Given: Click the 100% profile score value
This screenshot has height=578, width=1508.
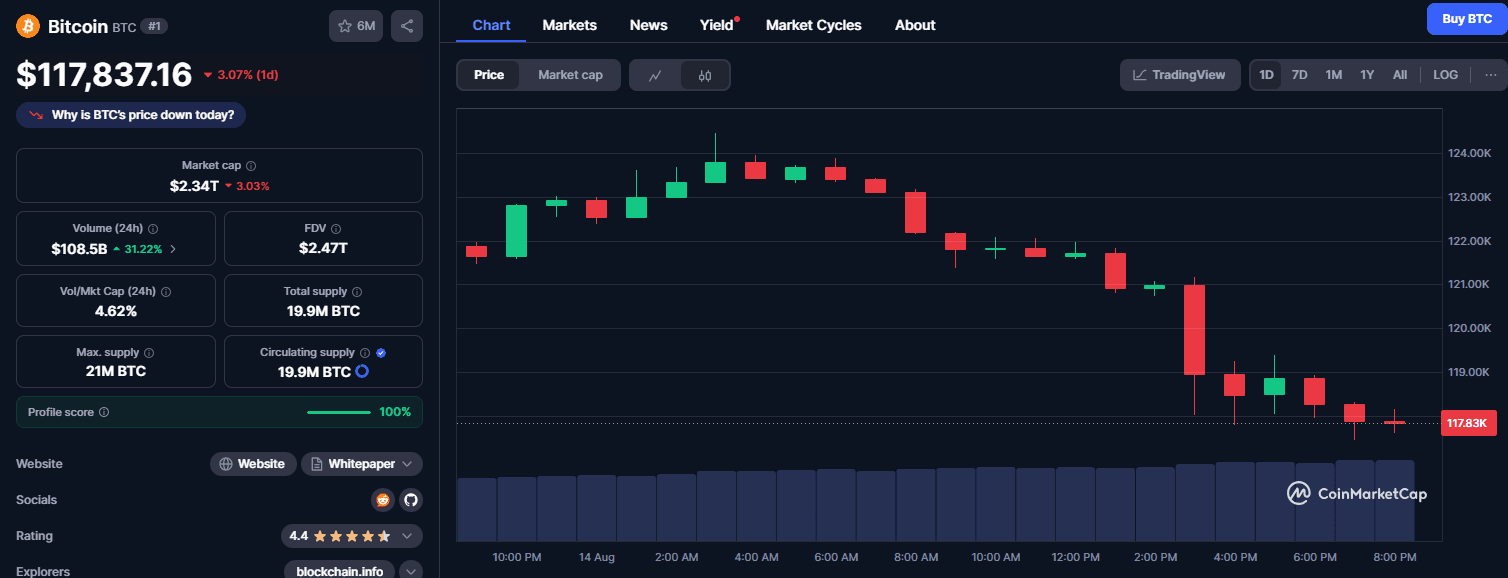Looking at the screenshot, I should tap(395, 412).
